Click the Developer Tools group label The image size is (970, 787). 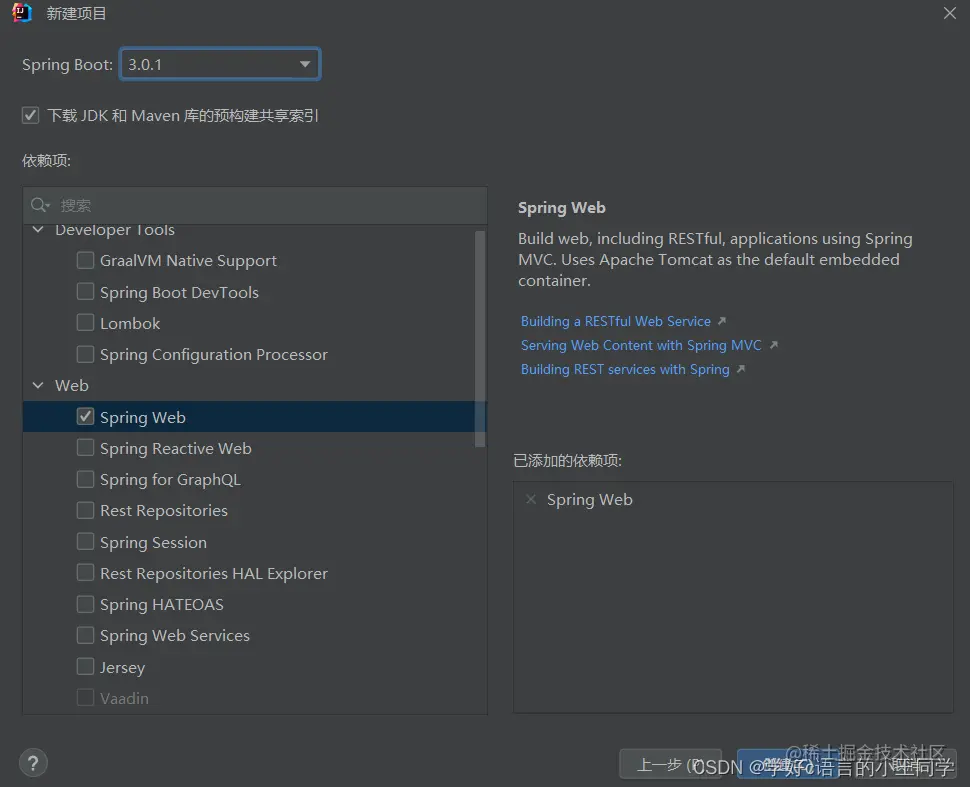114,230
